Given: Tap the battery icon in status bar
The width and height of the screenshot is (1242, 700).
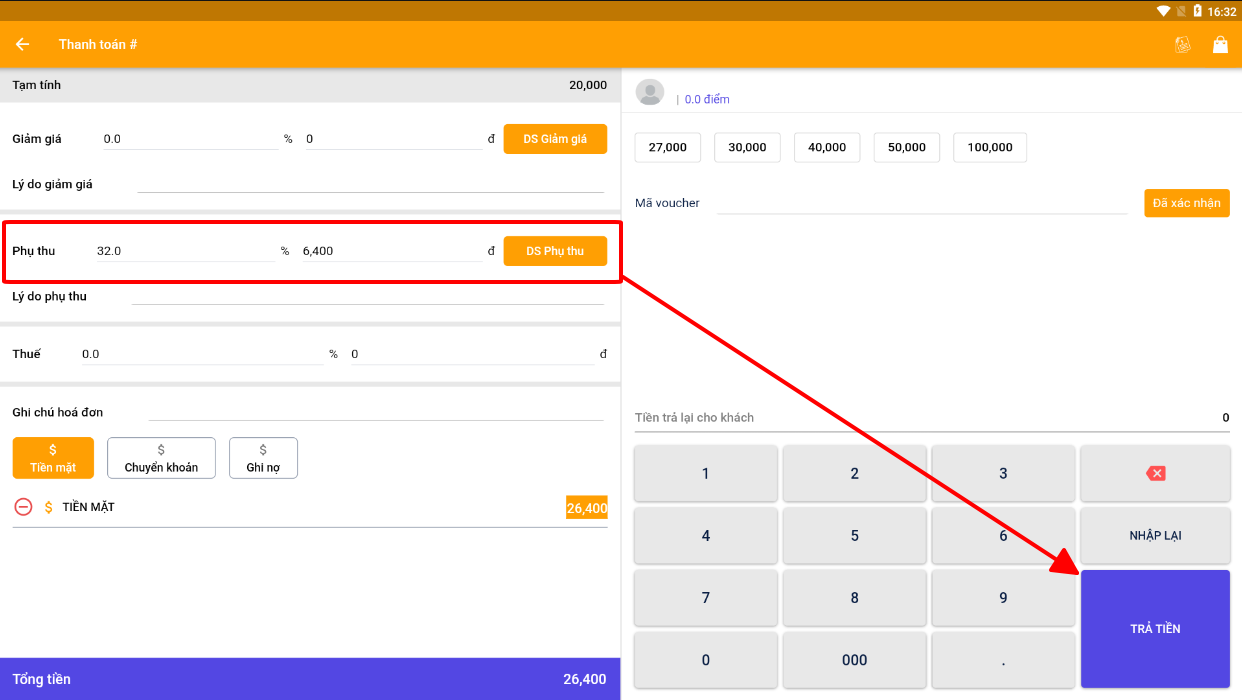Looking at the screenshot, I should (x=1197, y=11).
